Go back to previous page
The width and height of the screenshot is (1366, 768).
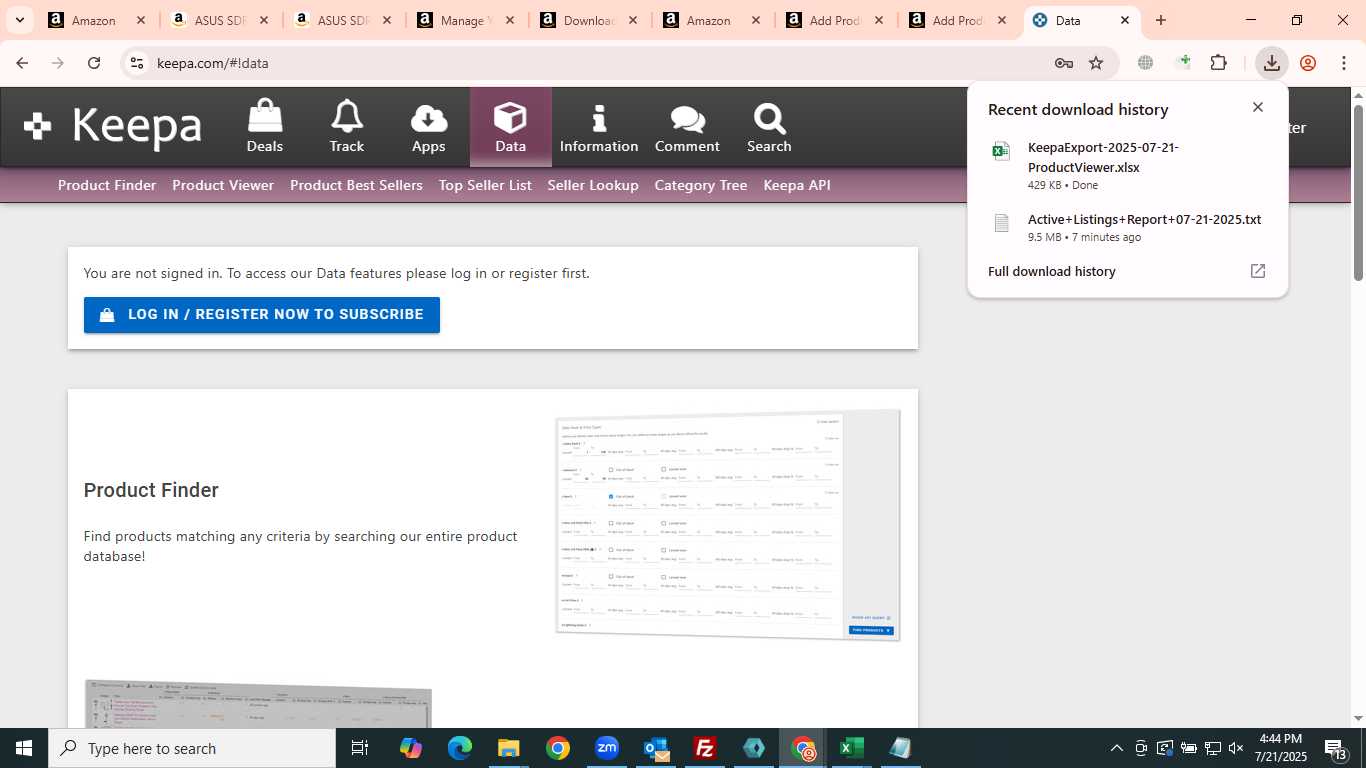coord(22,63)
